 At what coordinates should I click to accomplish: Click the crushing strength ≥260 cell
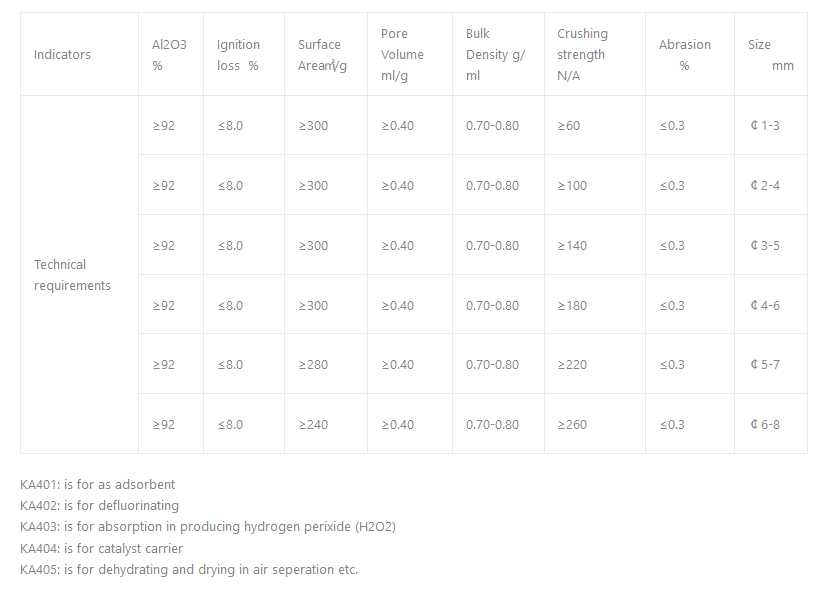573,425
